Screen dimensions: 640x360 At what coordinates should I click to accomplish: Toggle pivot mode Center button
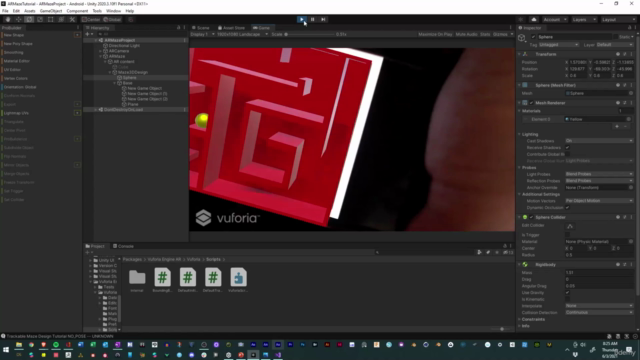point(91,19)
